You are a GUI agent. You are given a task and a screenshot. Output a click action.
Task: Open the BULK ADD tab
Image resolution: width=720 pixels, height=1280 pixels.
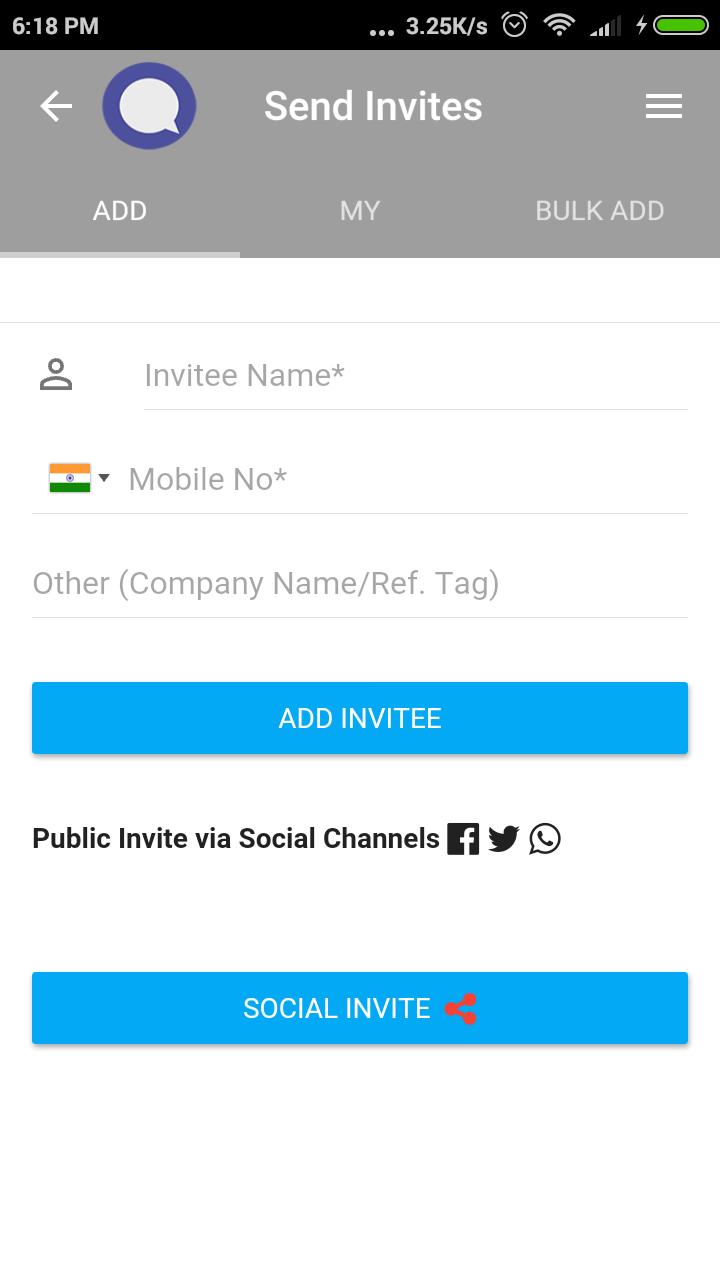click(600, 211)
